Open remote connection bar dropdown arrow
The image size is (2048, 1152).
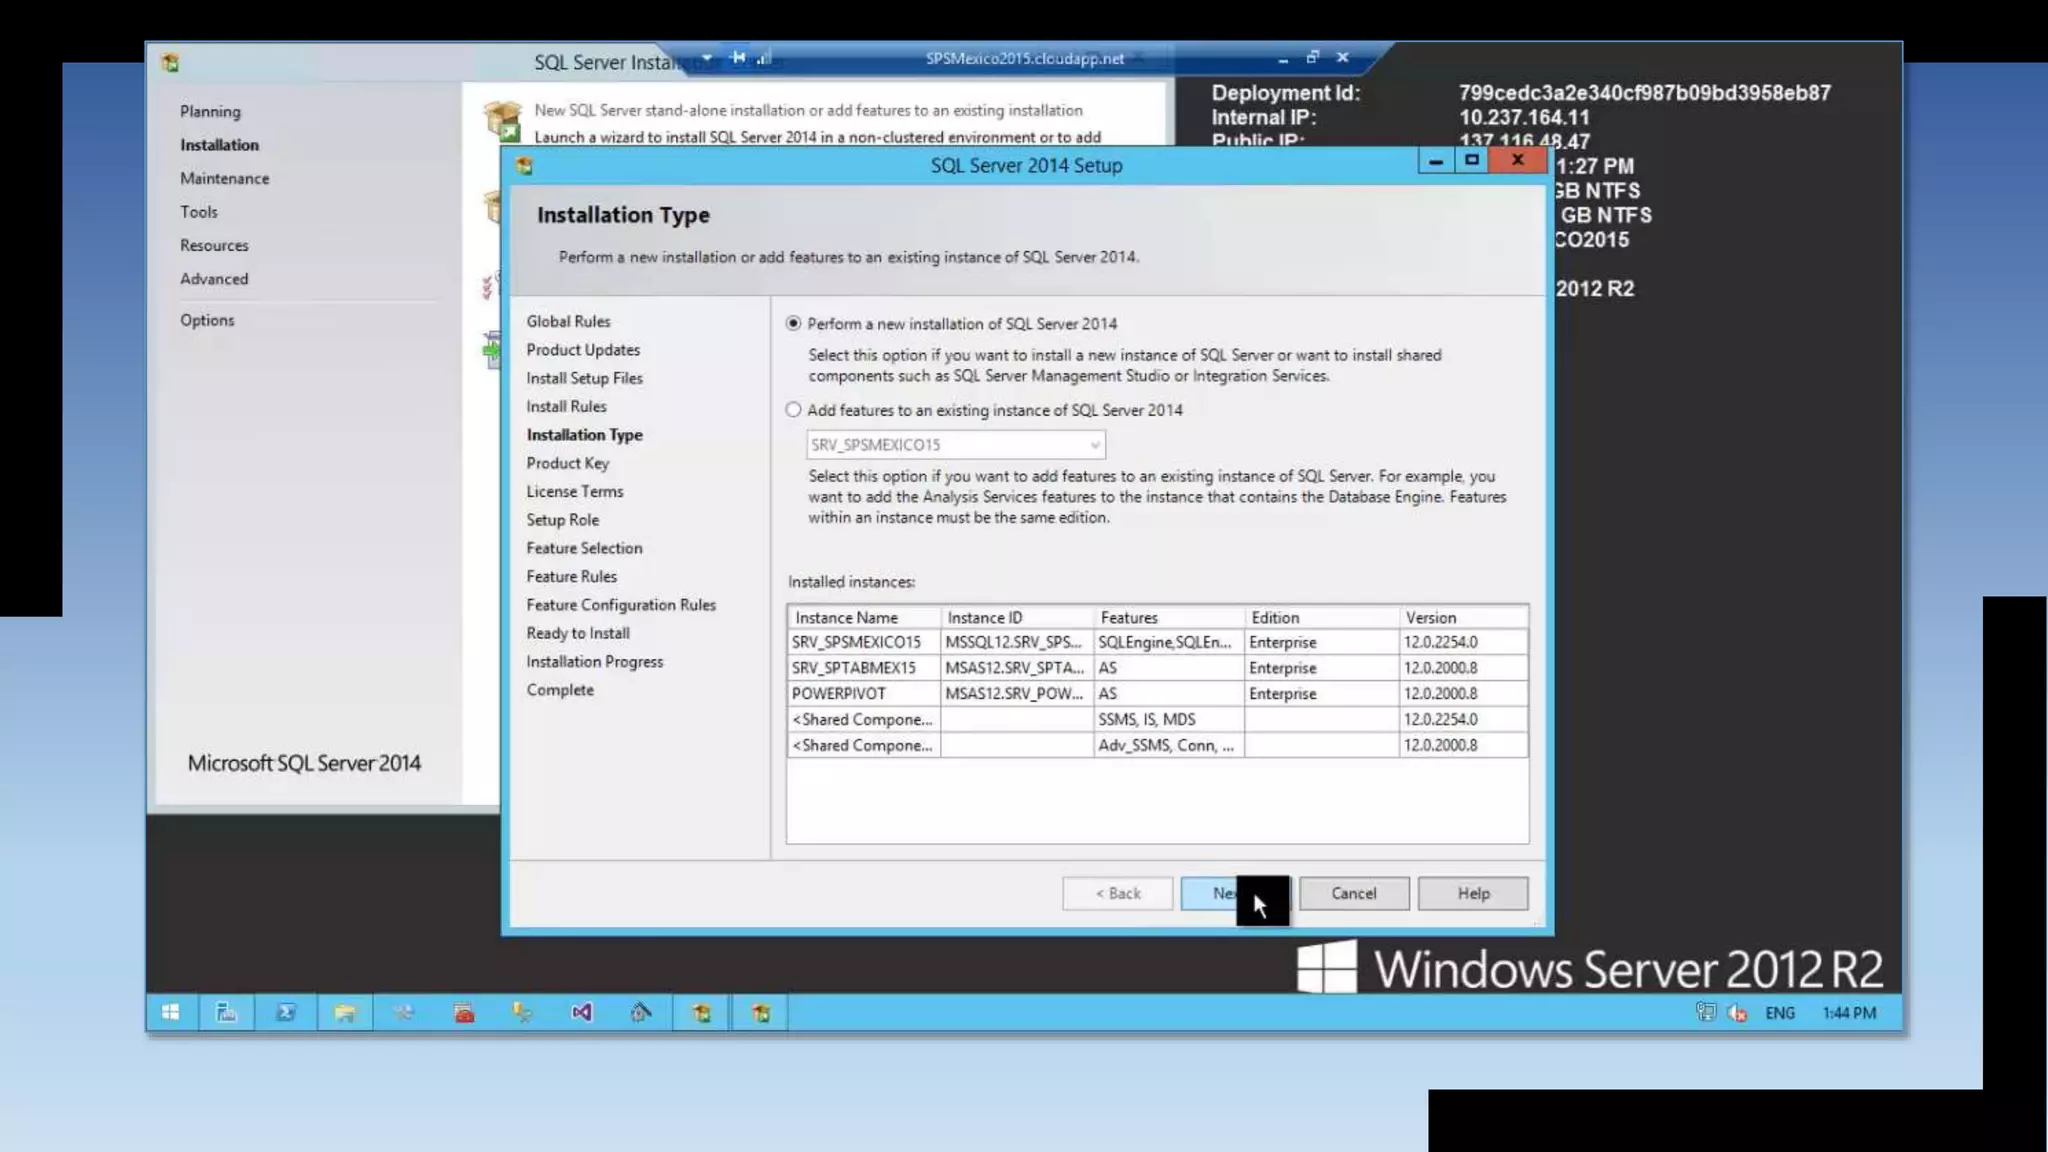tap(707, 58)
